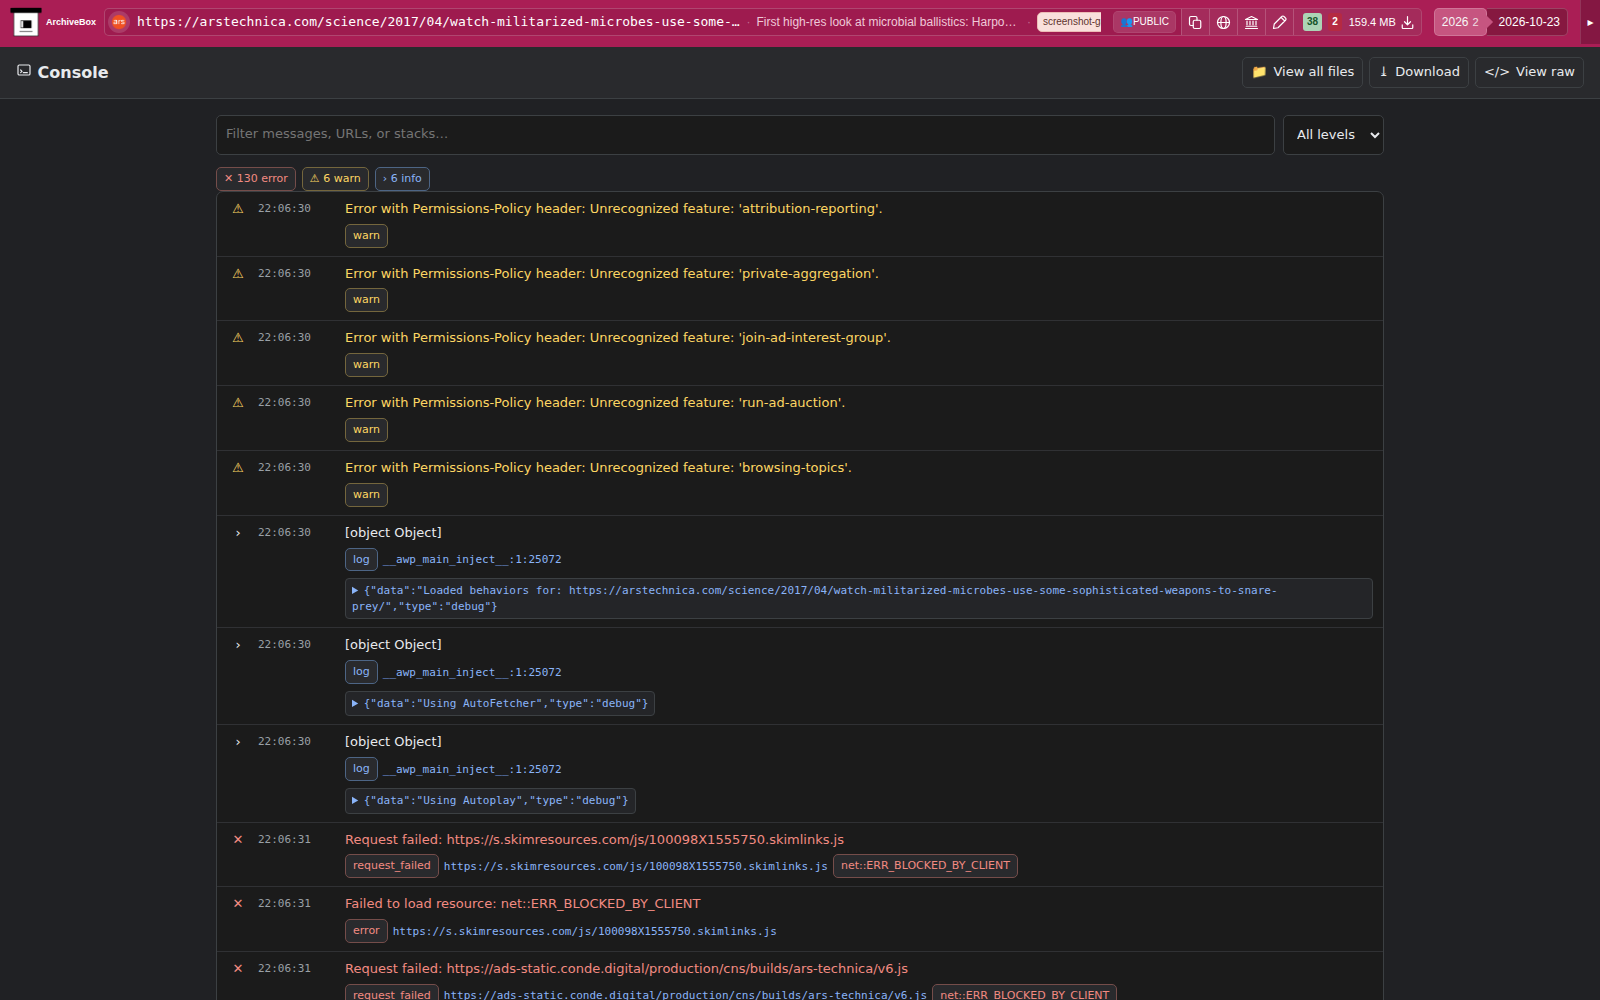Click the green 38 results badge
This screenshot has height=1000, width=1600.
[1312, 22]
